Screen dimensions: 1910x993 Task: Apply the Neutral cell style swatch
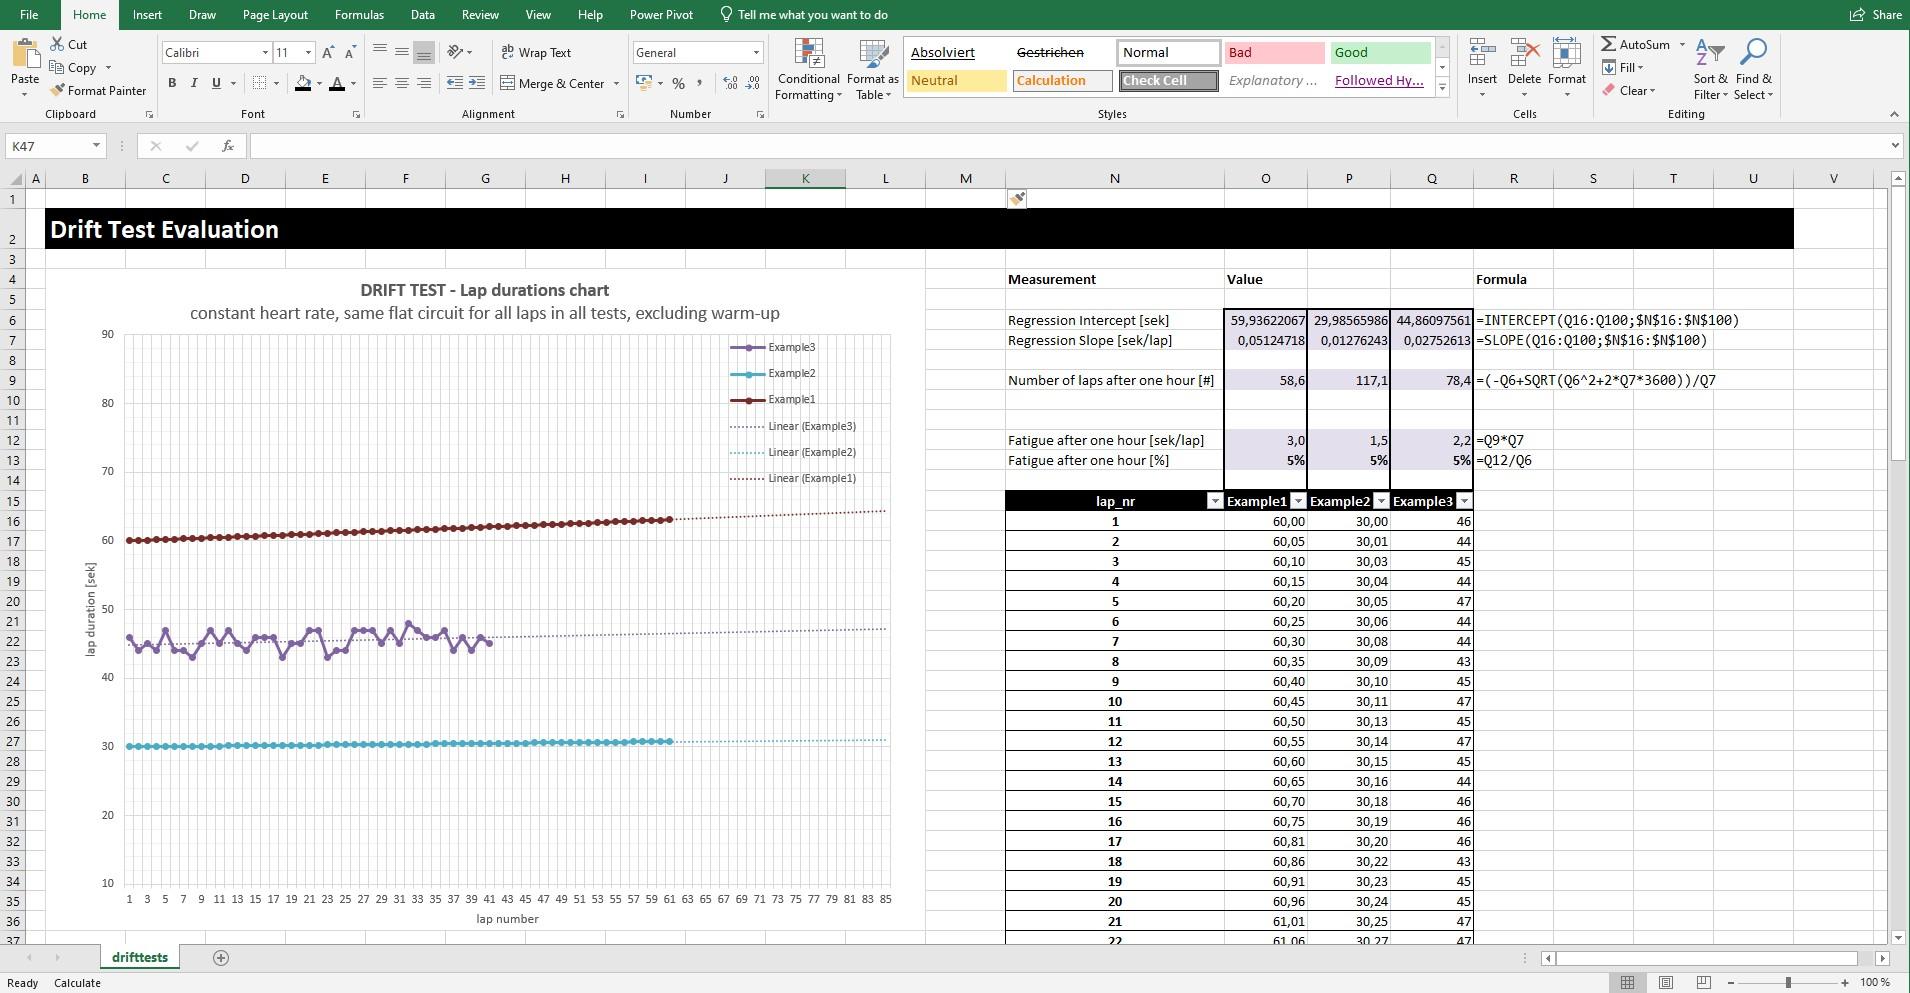point(957,81)
